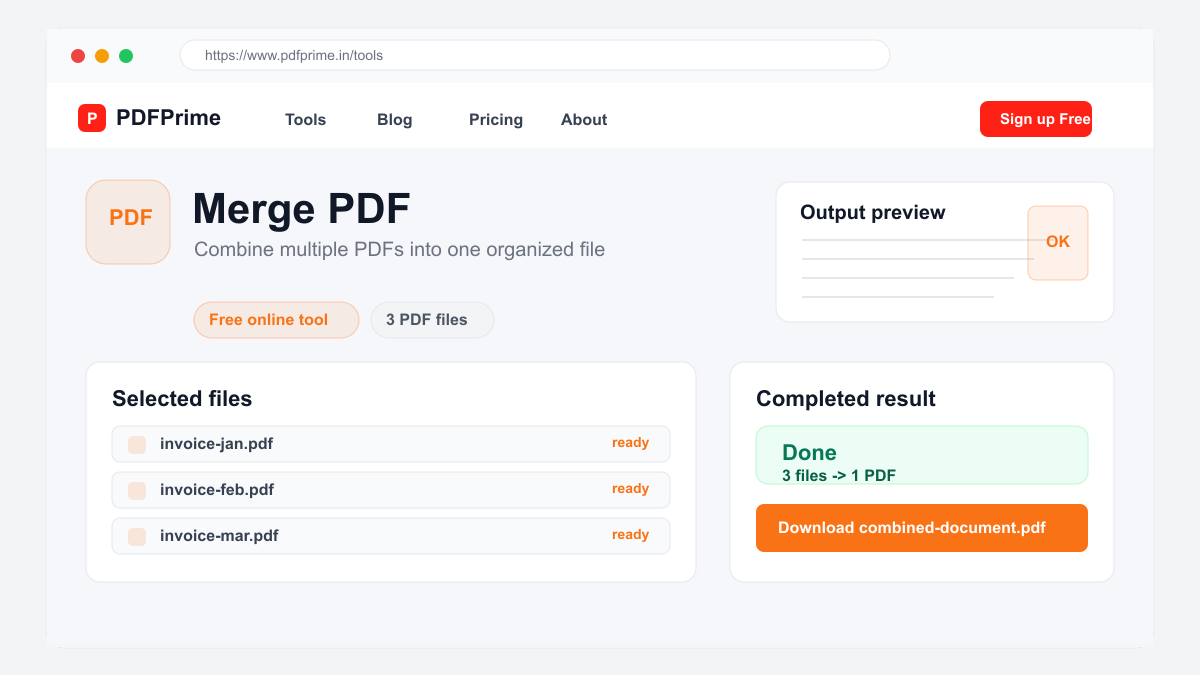Image resolution: width=1200 pixels, height=675 pixels.
Task: Click the large PDF tool icon
Action: coord(128,222)
